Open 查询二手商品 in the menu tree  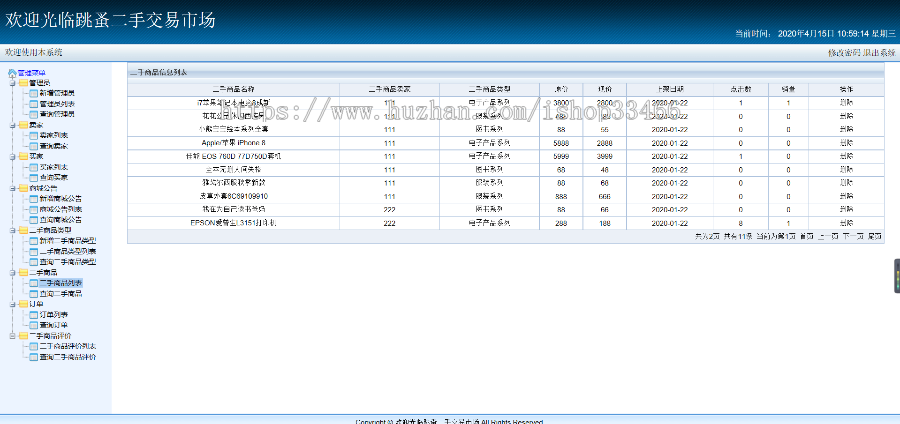coord(61,293)
